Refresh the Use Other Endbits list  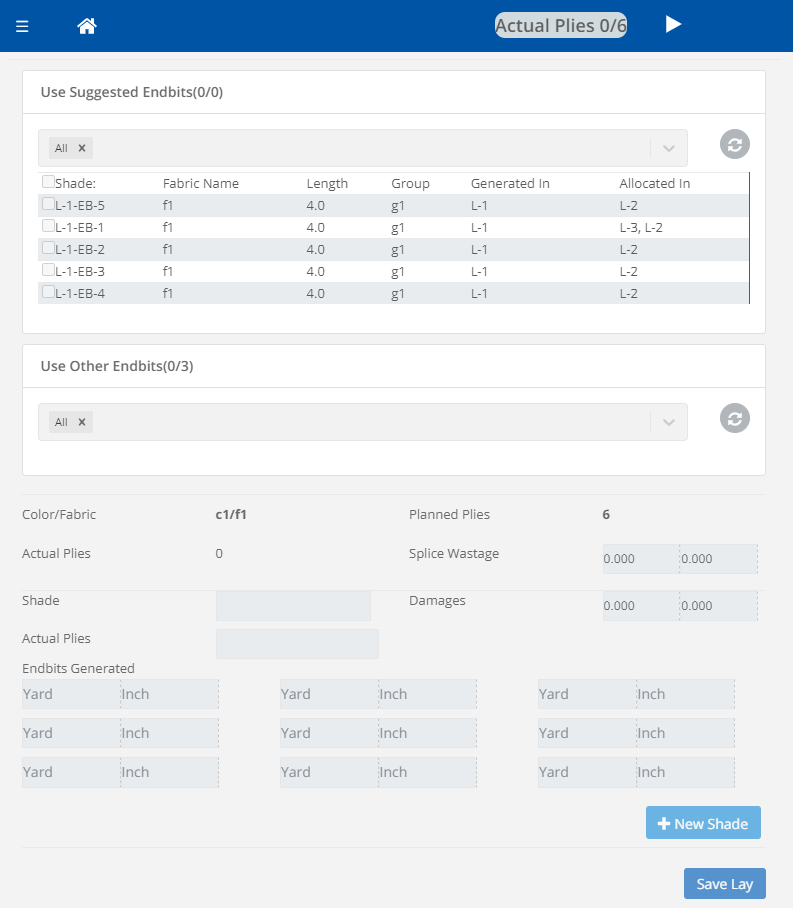pos(734,418)
